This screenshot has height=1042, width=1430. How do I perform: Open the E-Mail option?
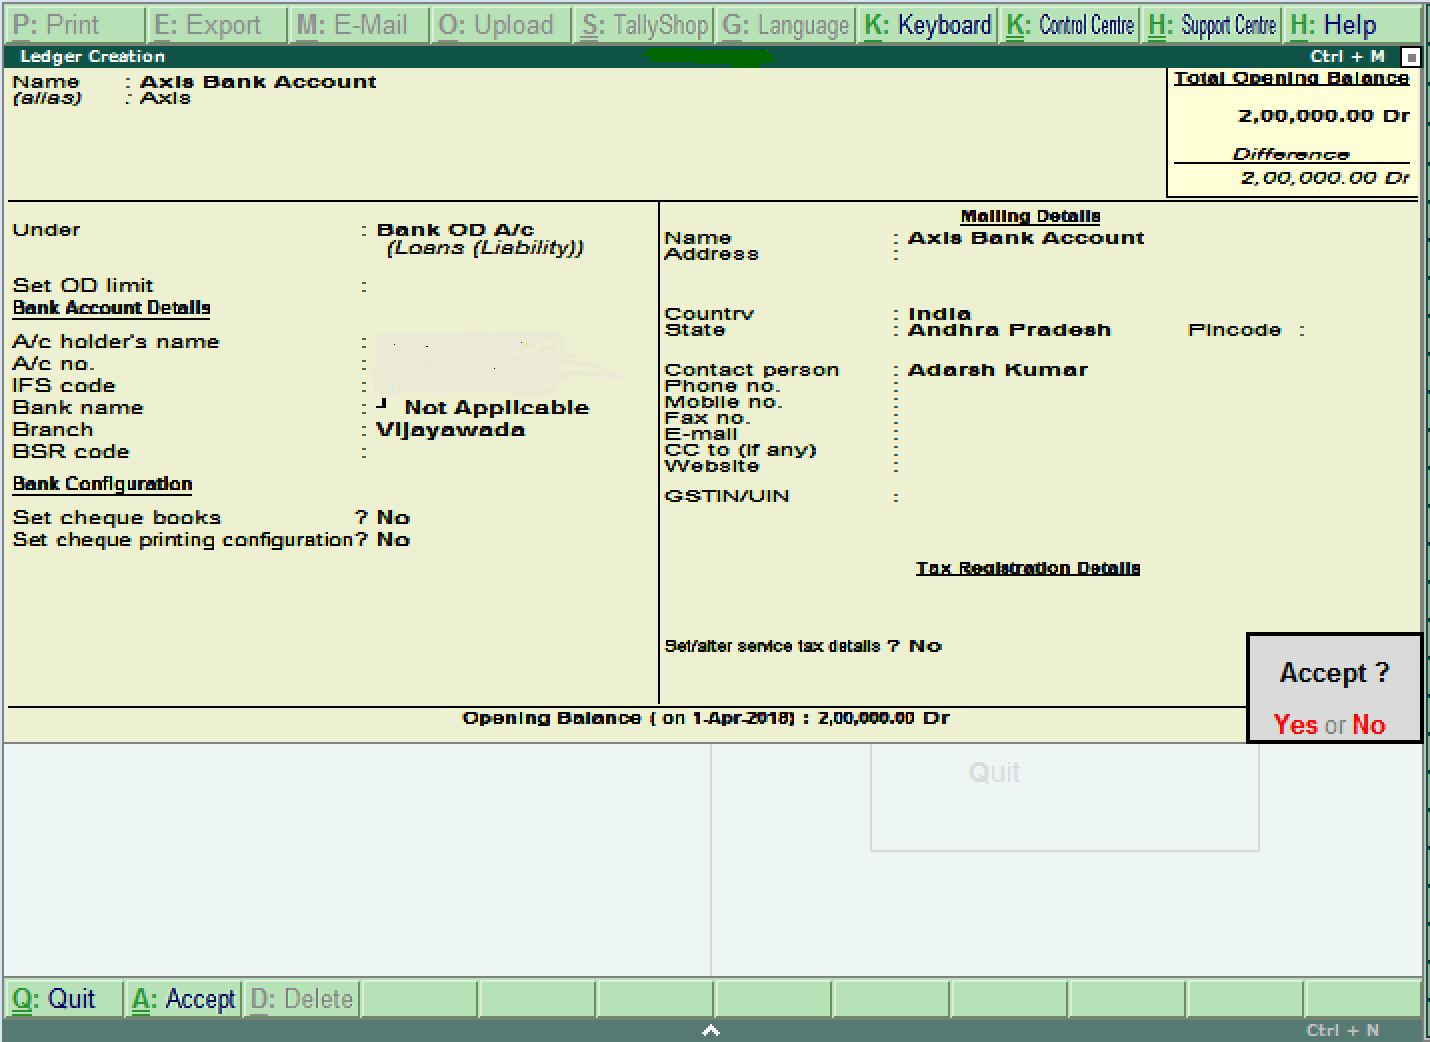(x=359, y=25)
